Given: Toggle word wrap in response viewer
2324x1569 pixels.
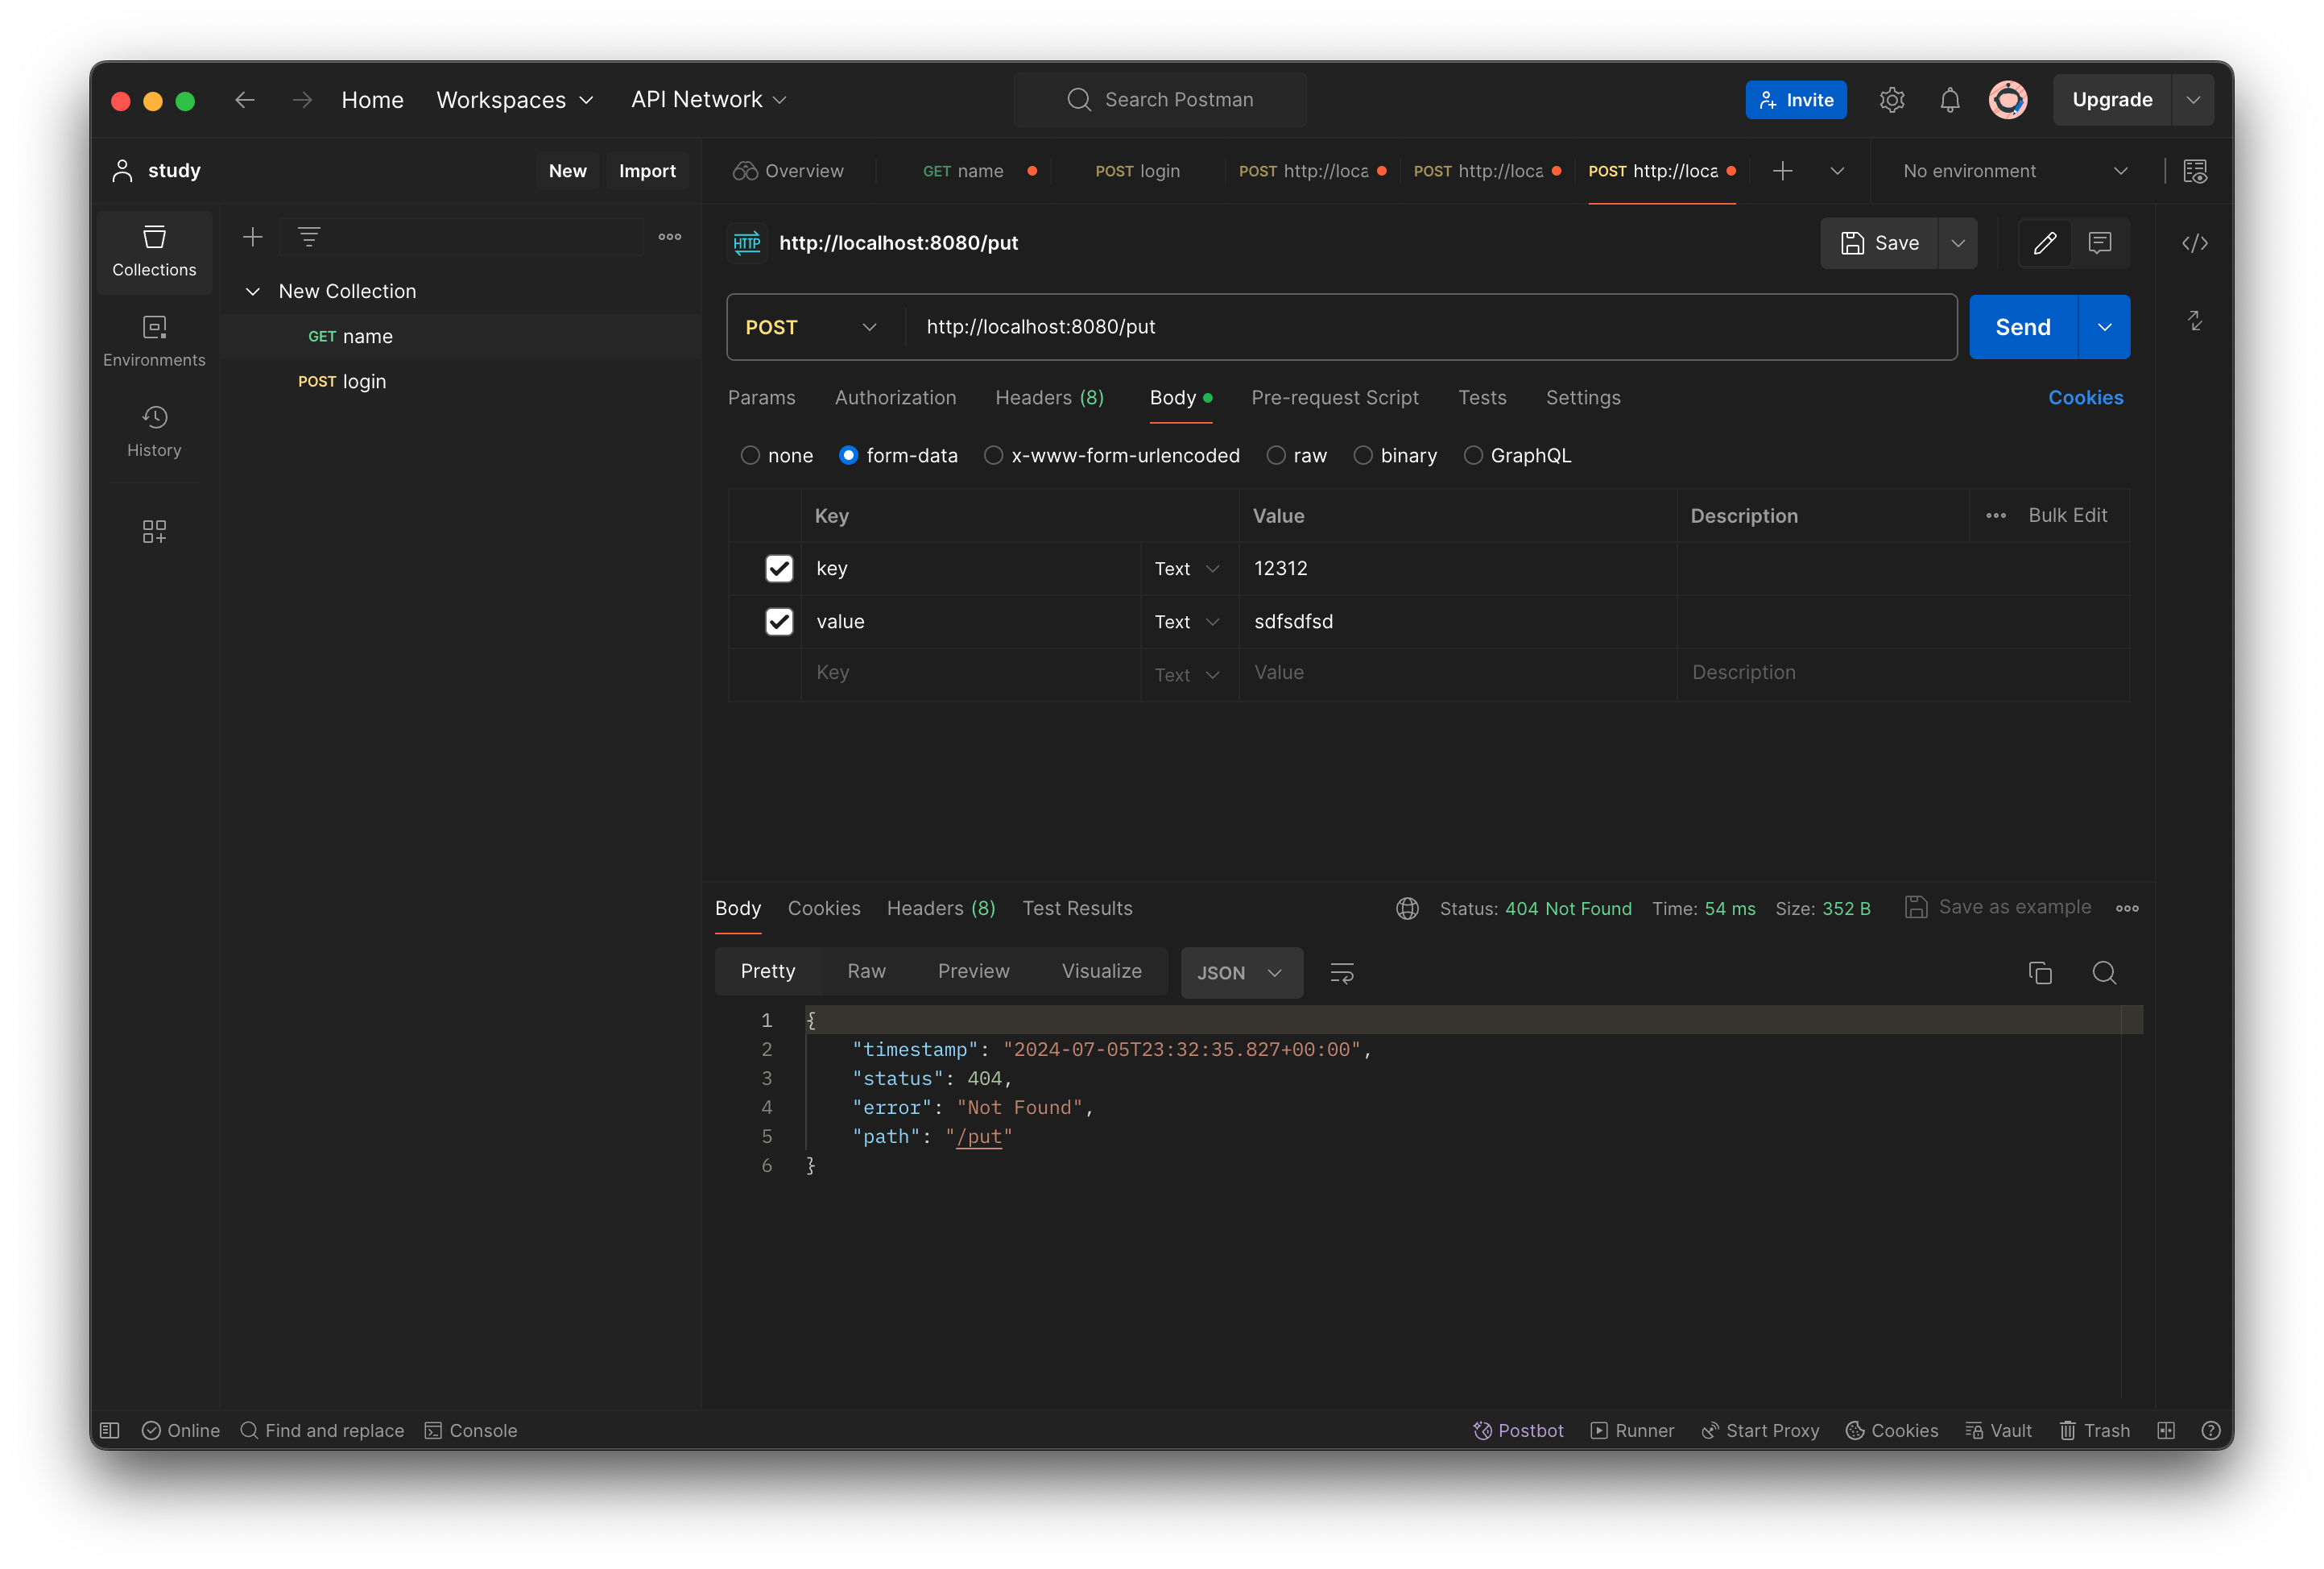Looking at the screenshot, I should [1342, 973].
